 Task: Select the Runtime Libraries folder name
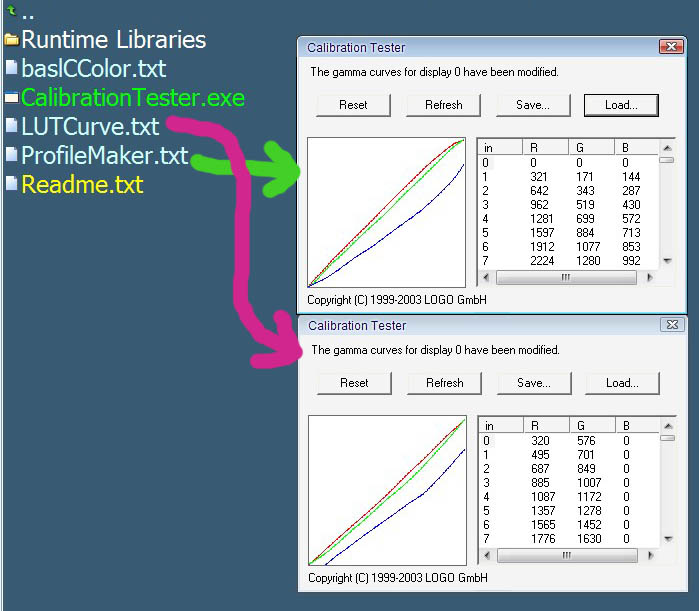click(x=114, y=40)
